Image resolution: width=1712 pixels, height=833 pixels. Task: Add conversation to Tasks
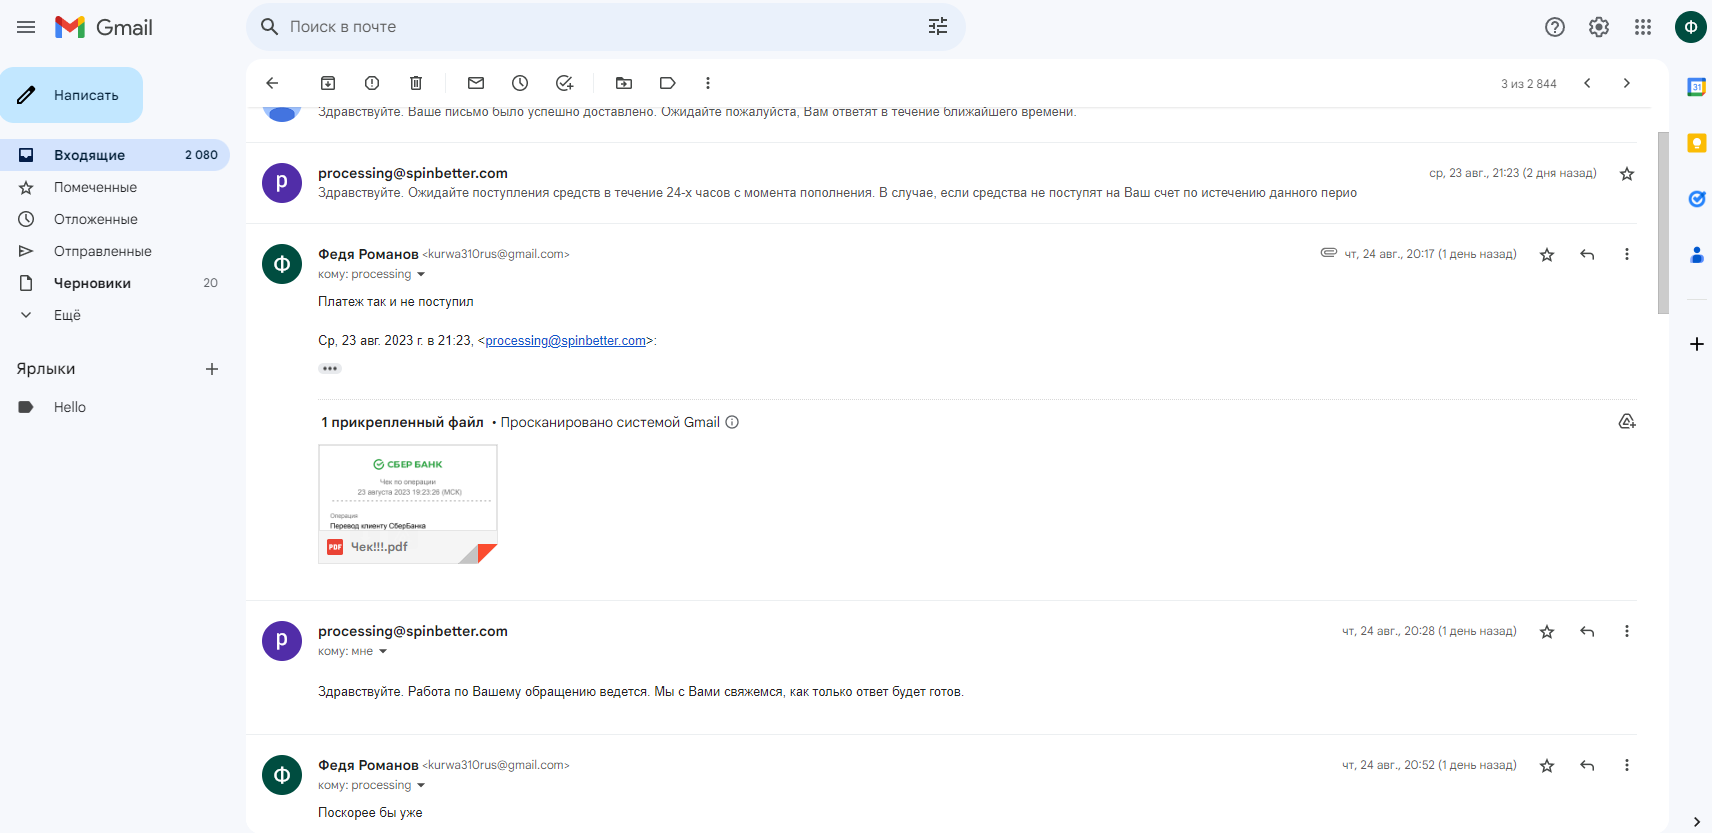(564, 83)
